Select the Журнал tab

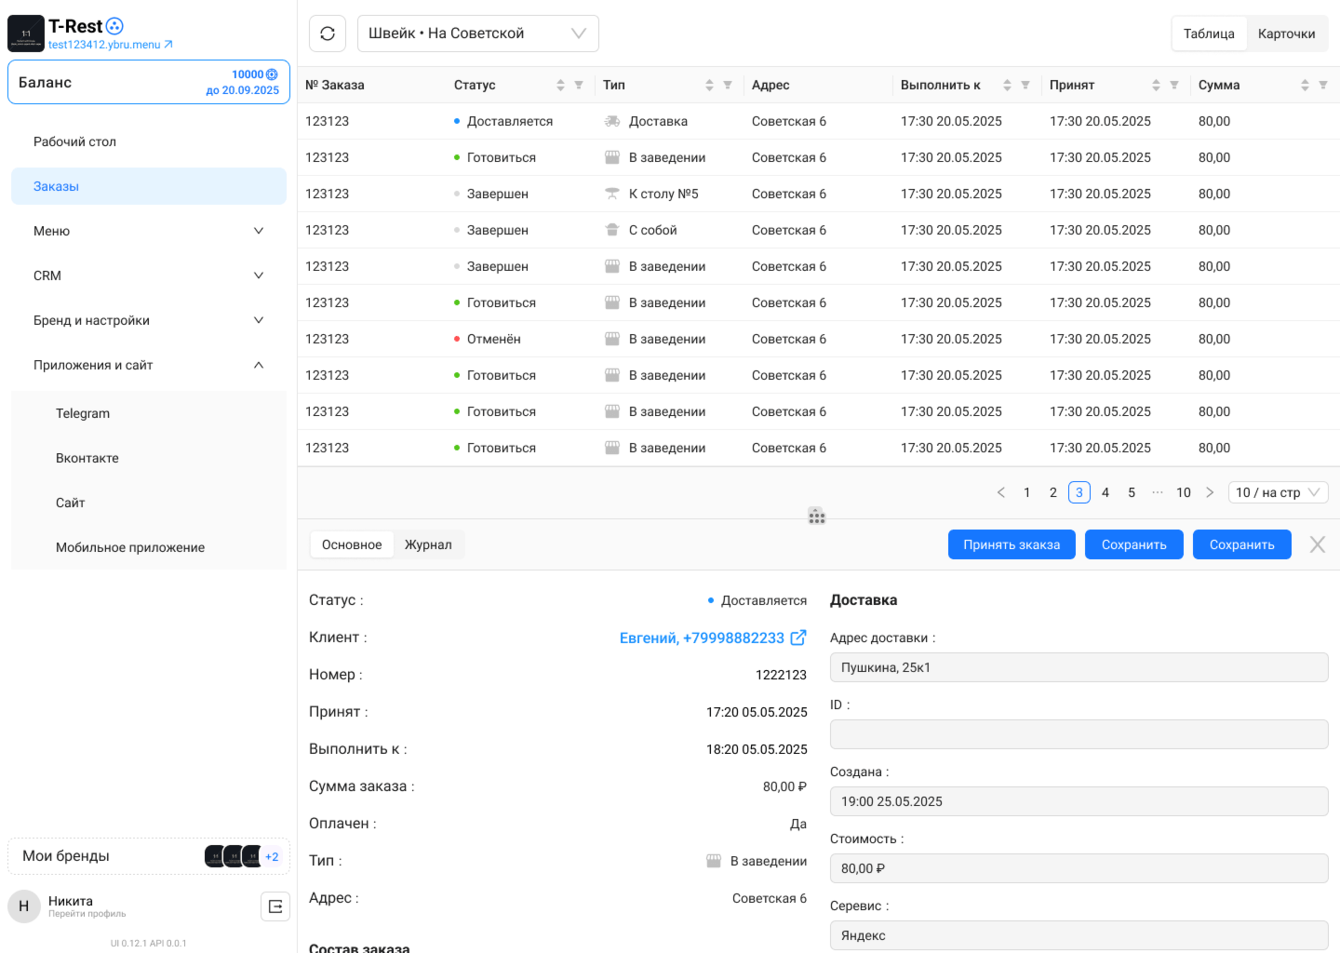pos(428,544)
